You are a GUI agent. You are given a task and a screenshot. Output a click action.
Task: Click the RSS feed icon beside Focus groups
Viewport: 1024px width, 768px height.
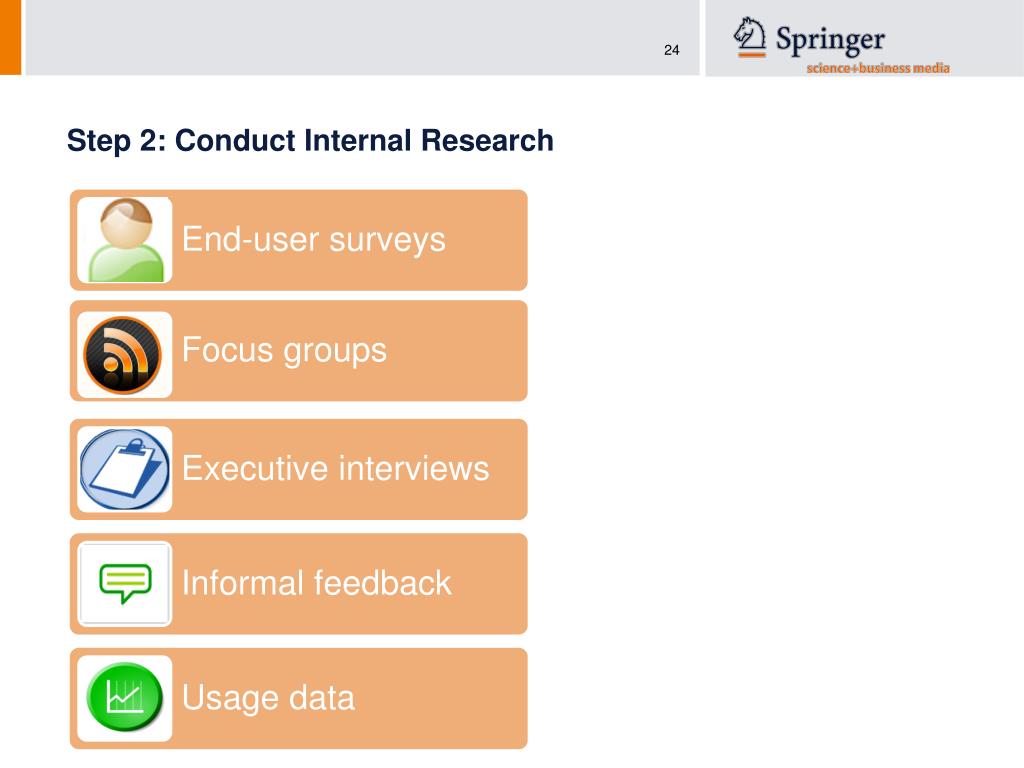[x=123, y=355]
